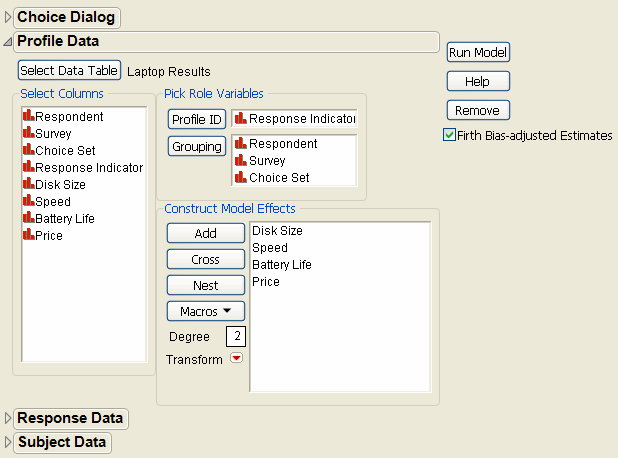
Task: Click the Survey icon in Grouping list
Action: pos(241,161)
